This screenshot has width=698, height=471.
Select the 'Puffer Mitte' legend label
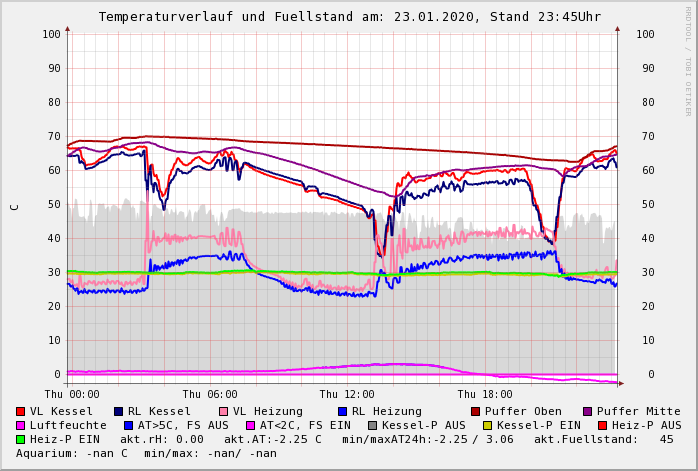(x=639, y=411)
